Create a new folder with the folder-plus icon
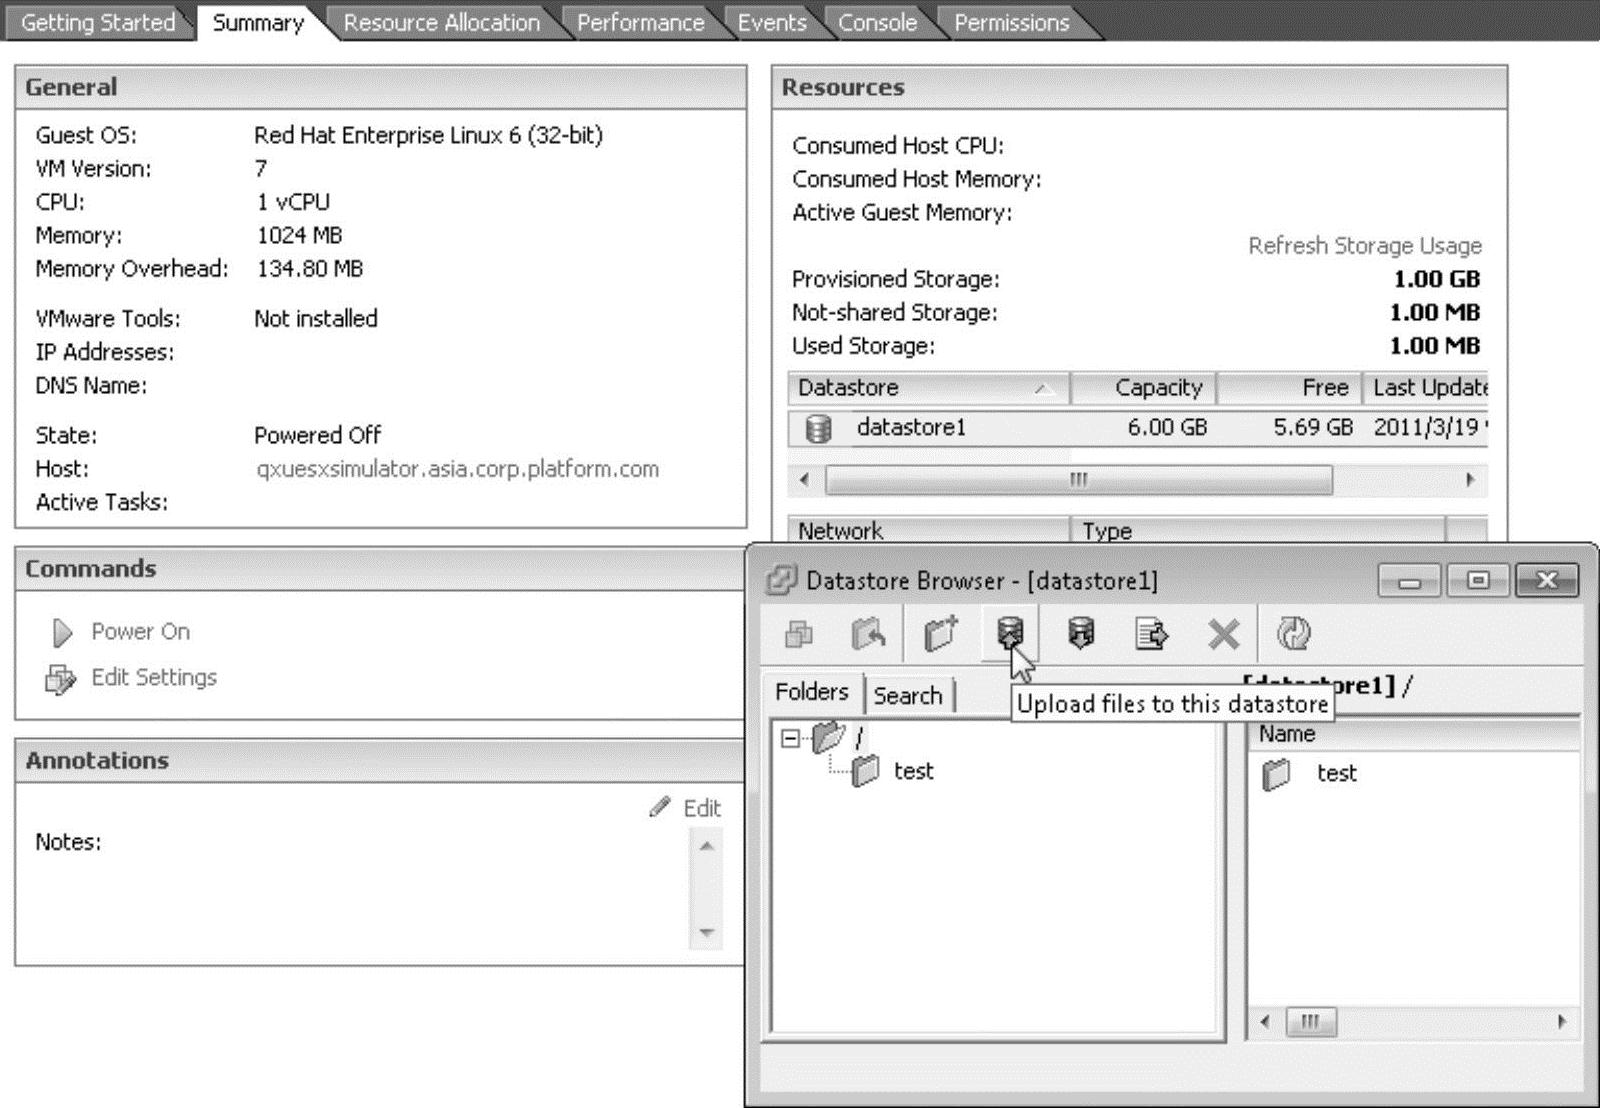Screen dimensions: 1600x1108 pyautogui.click(x=940, y=633)
